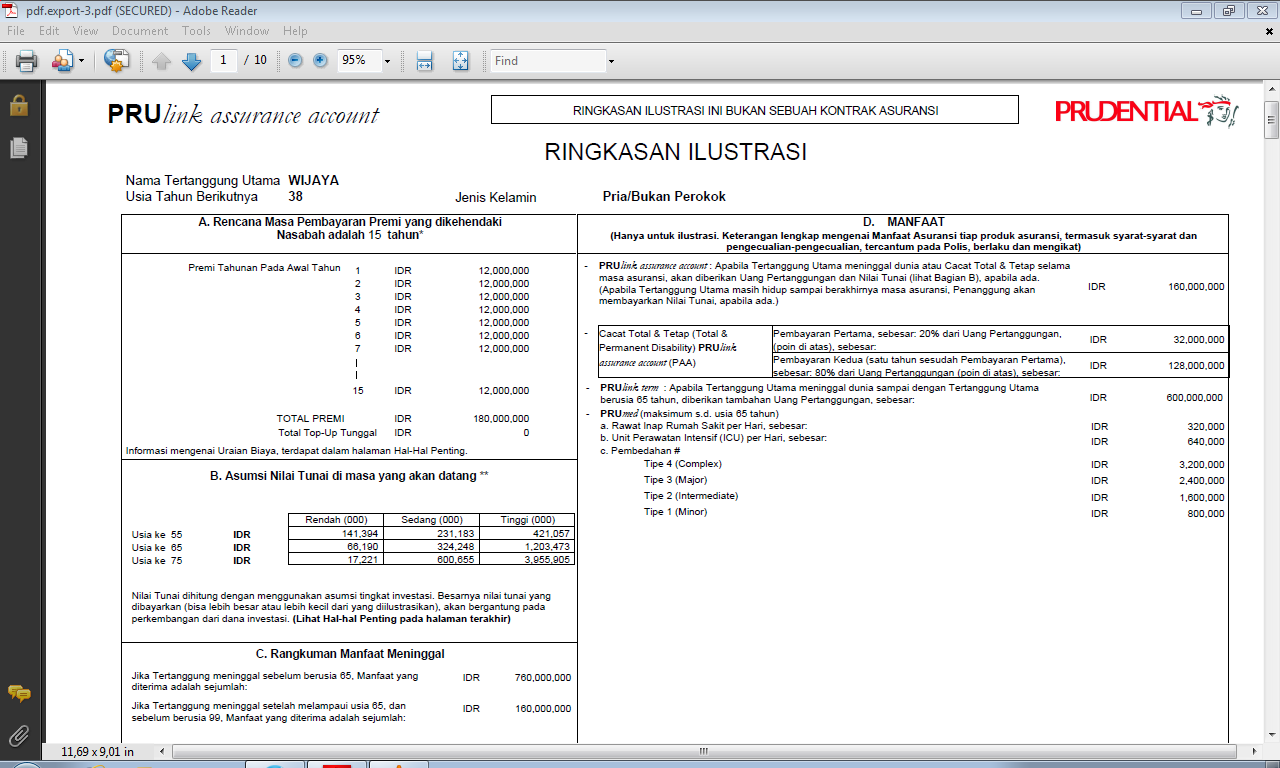Open the Comments panel speech-bubble icon
Viewport: 1280px width, 768px height.
(18, 693)
